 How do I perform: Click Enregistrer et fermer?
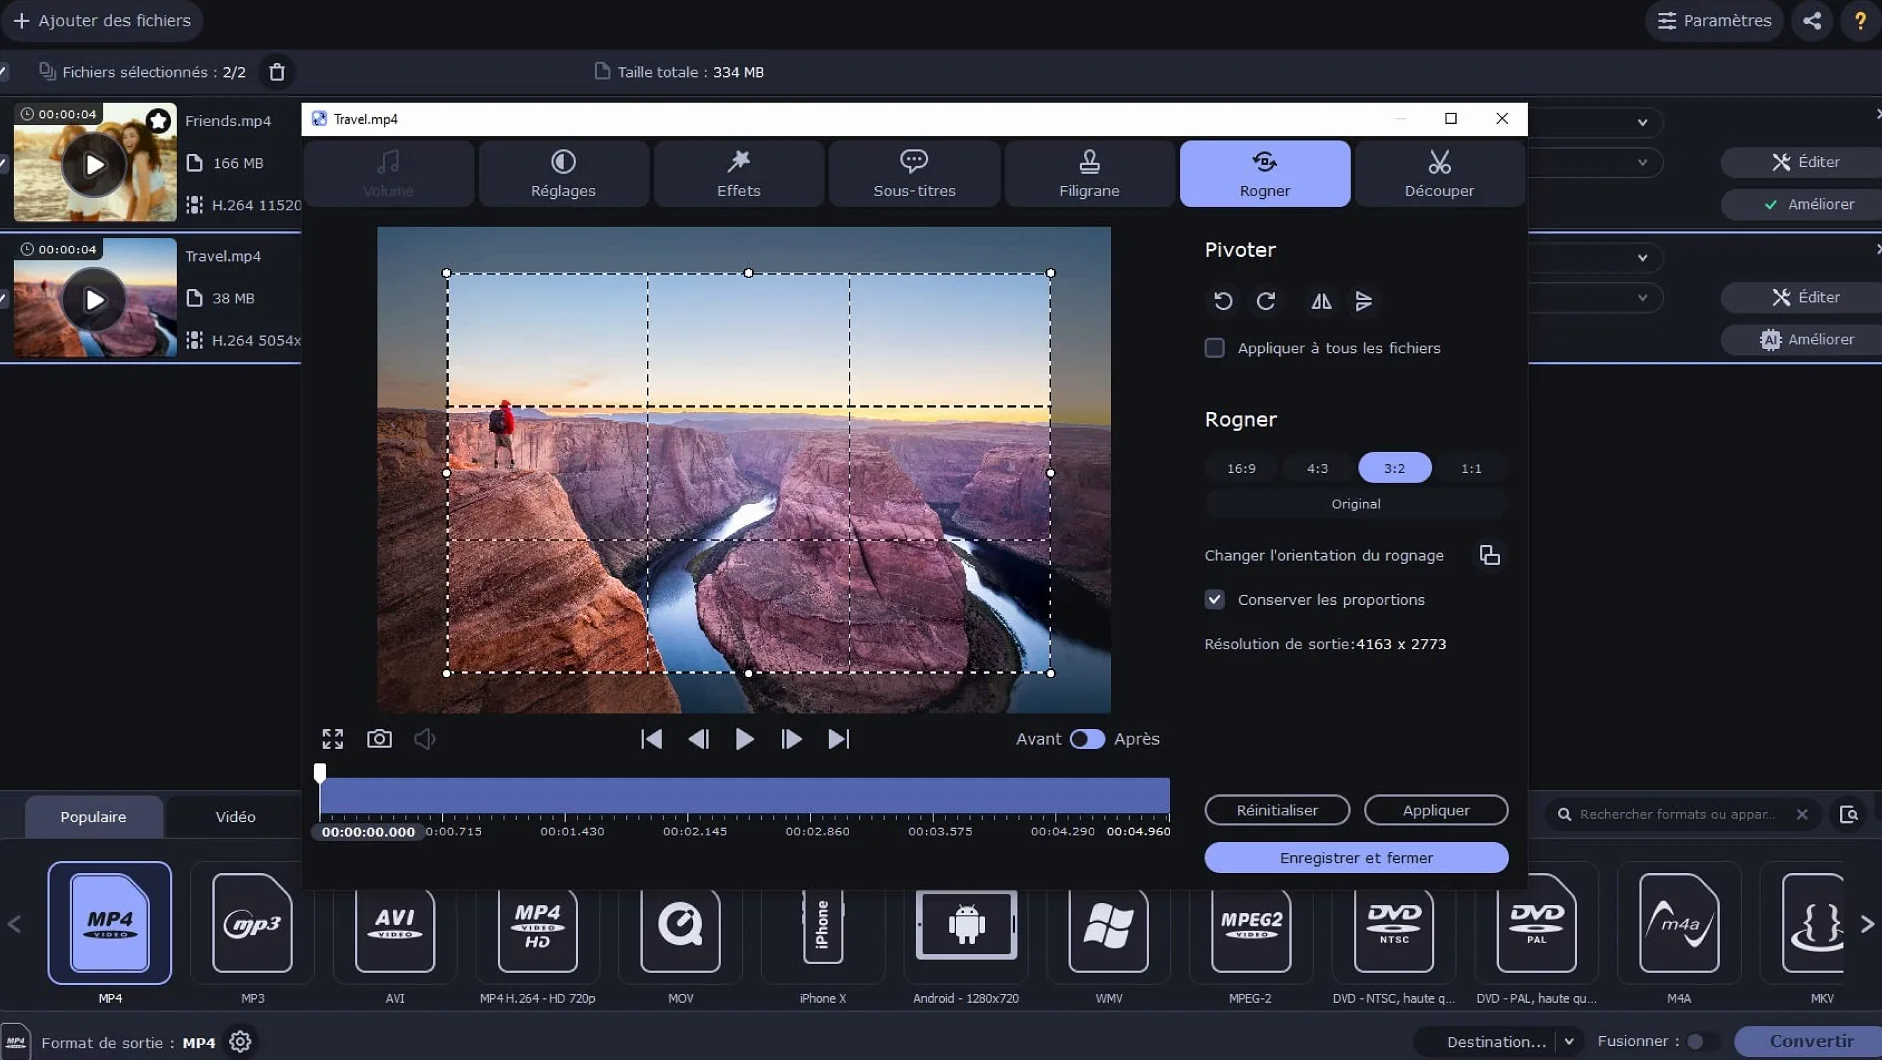1356,858
